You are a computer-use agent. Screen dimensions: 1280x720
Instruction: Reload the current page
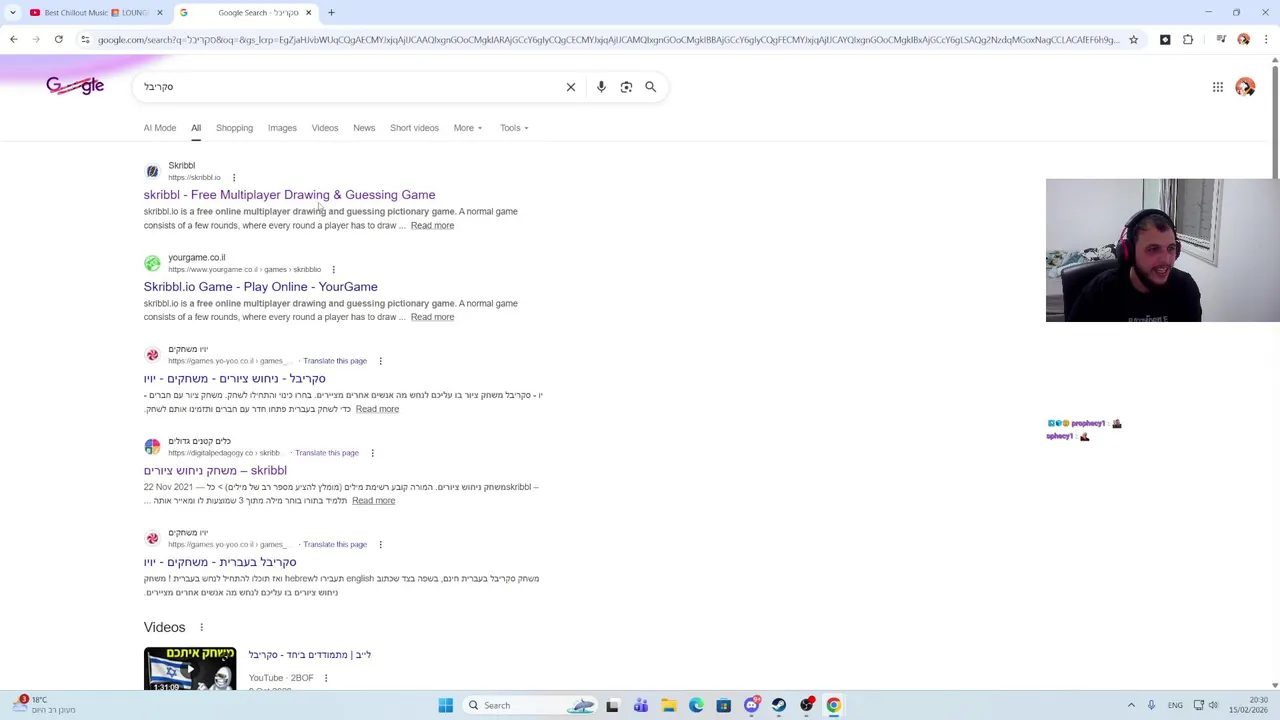(x=58, y=39)
